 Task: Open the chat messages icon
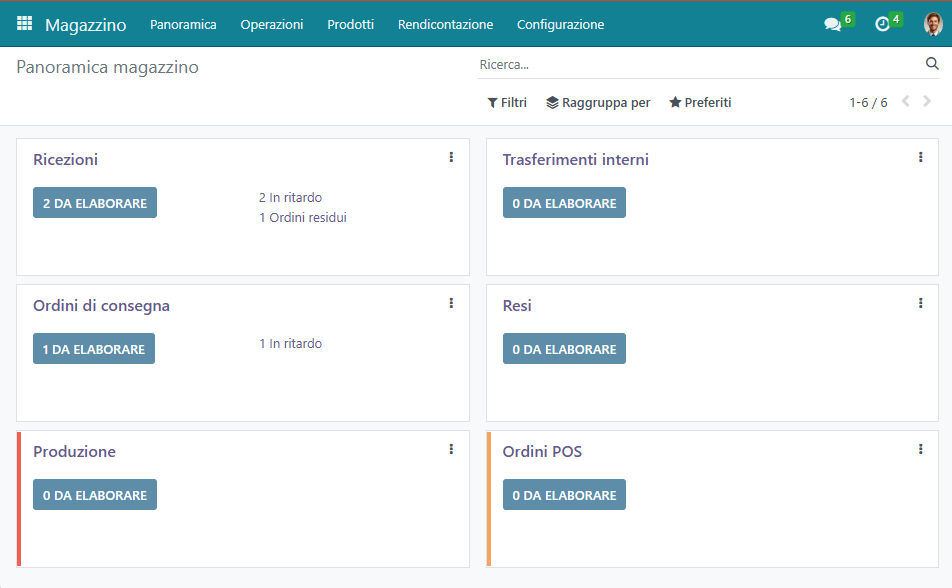tap(832, 24)
